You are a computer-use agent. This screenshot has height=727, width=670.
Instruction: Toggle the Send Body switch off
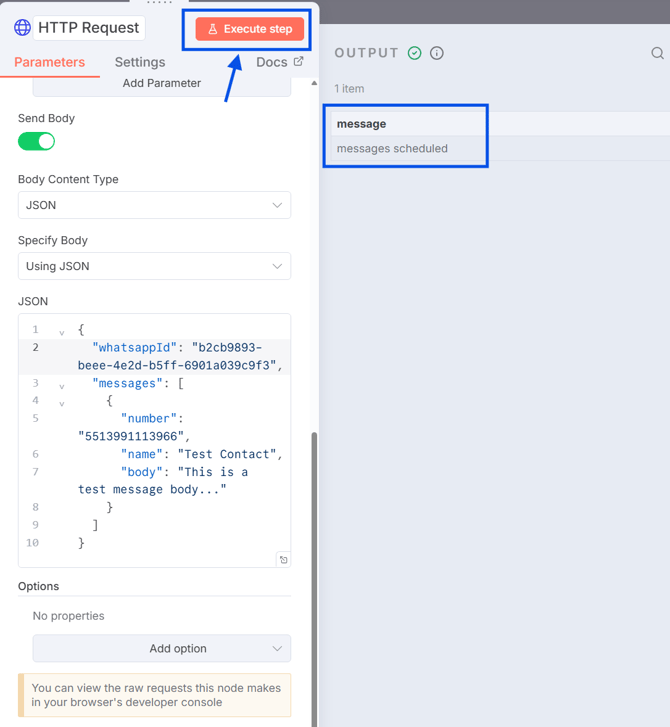pyautogui.click(x=37, y=141)
